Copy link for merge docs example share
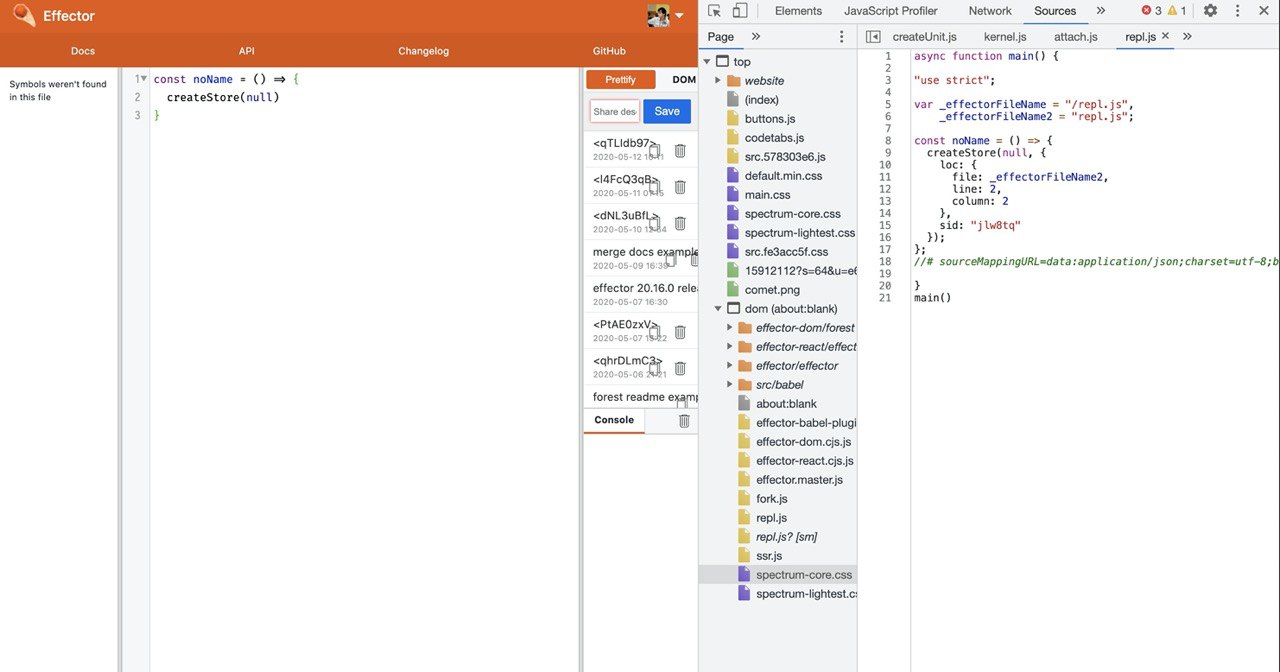This screenshot has height=672, width=1280. (671, 259)
